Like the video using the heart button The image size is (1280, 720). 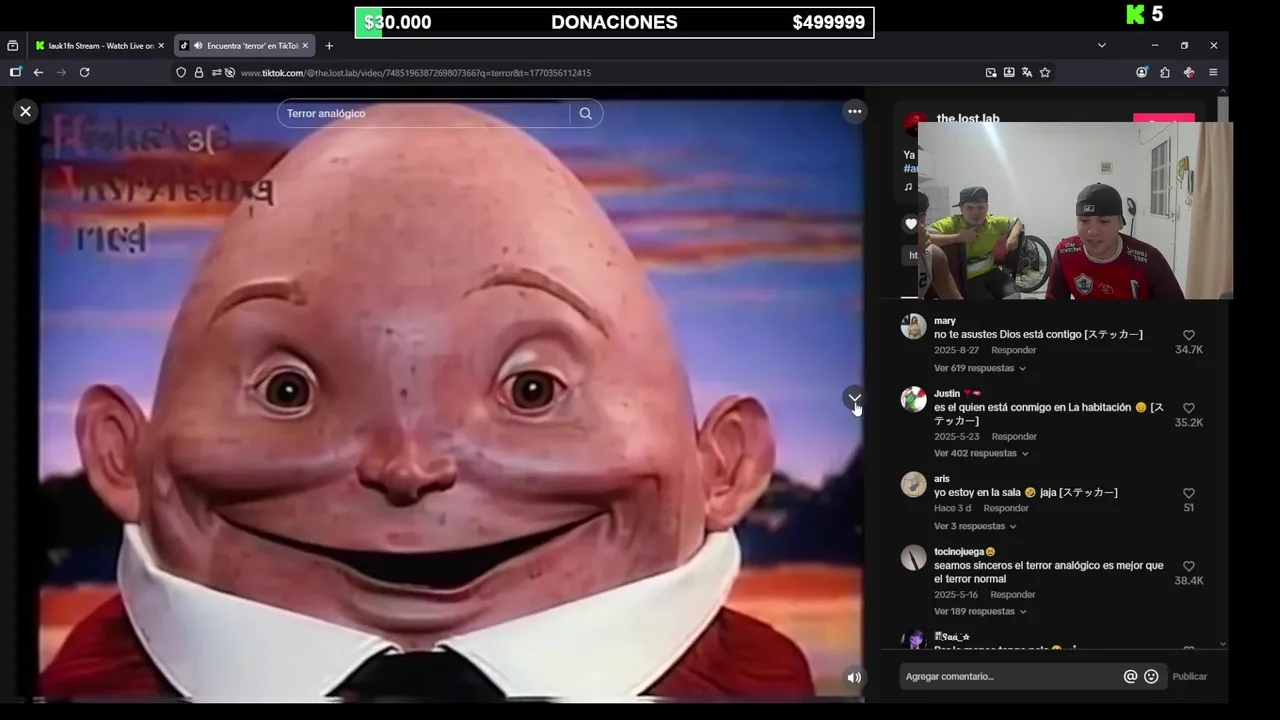click(x=910, y=224)
